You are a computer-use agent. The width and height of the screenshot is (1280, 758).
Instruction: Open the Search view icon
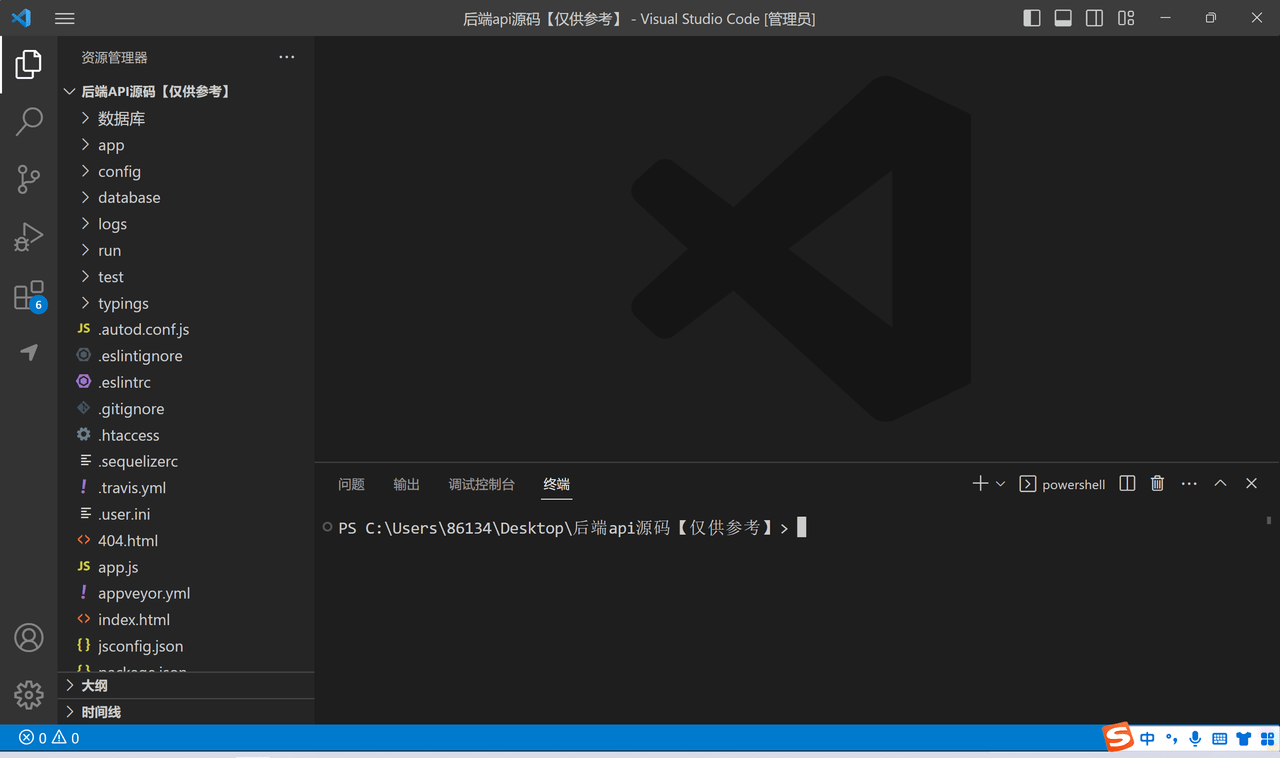pyautogui.click(x=29, y=122)
